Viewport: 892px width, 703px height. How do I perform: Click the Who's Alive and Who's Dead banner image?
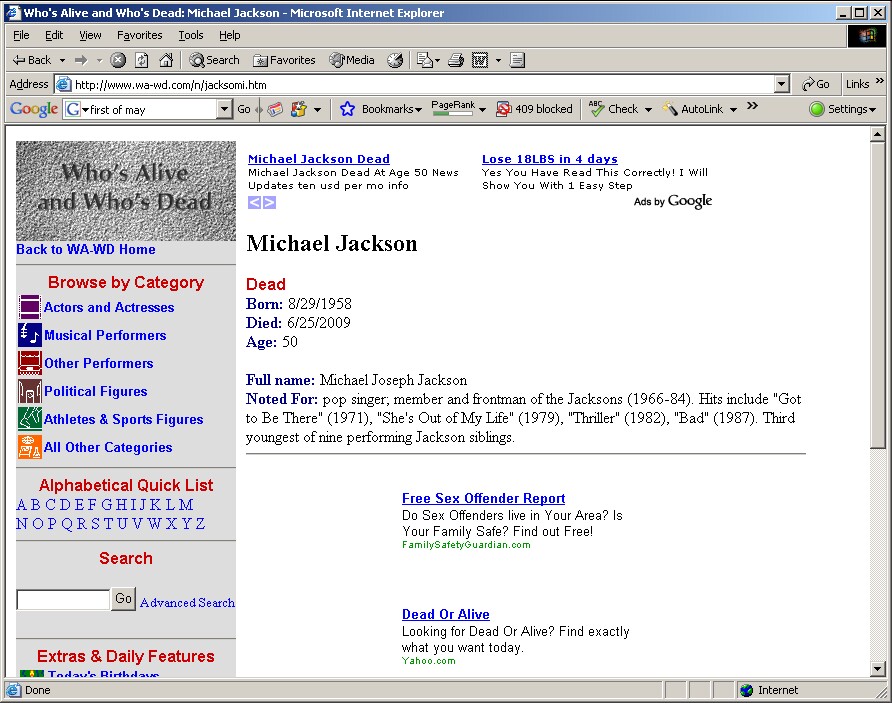[126, 191]
